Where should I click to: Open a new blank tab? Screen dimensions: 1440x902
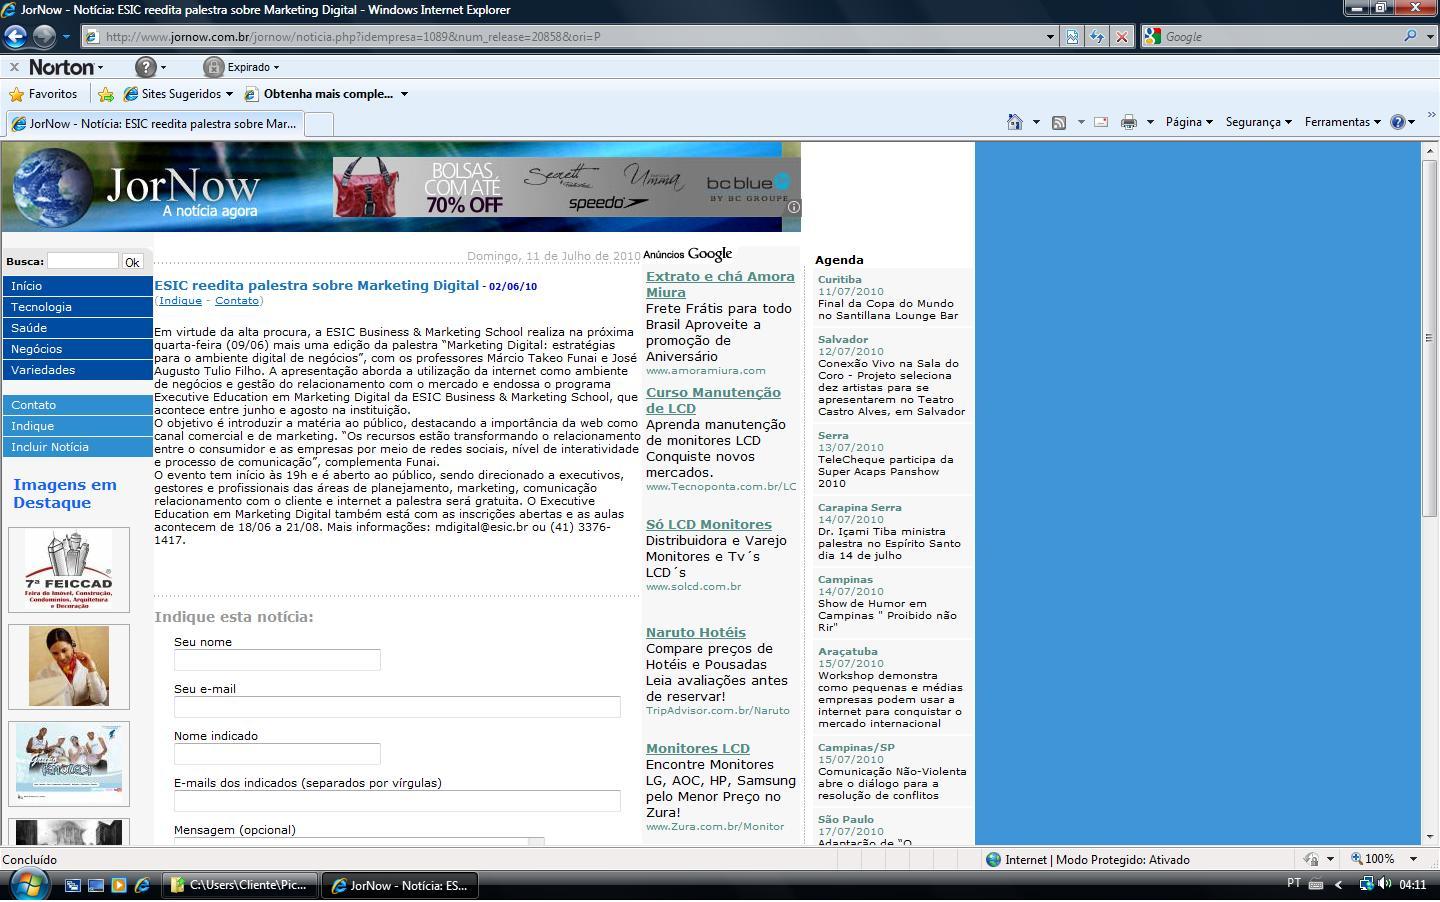click(318, 124)
